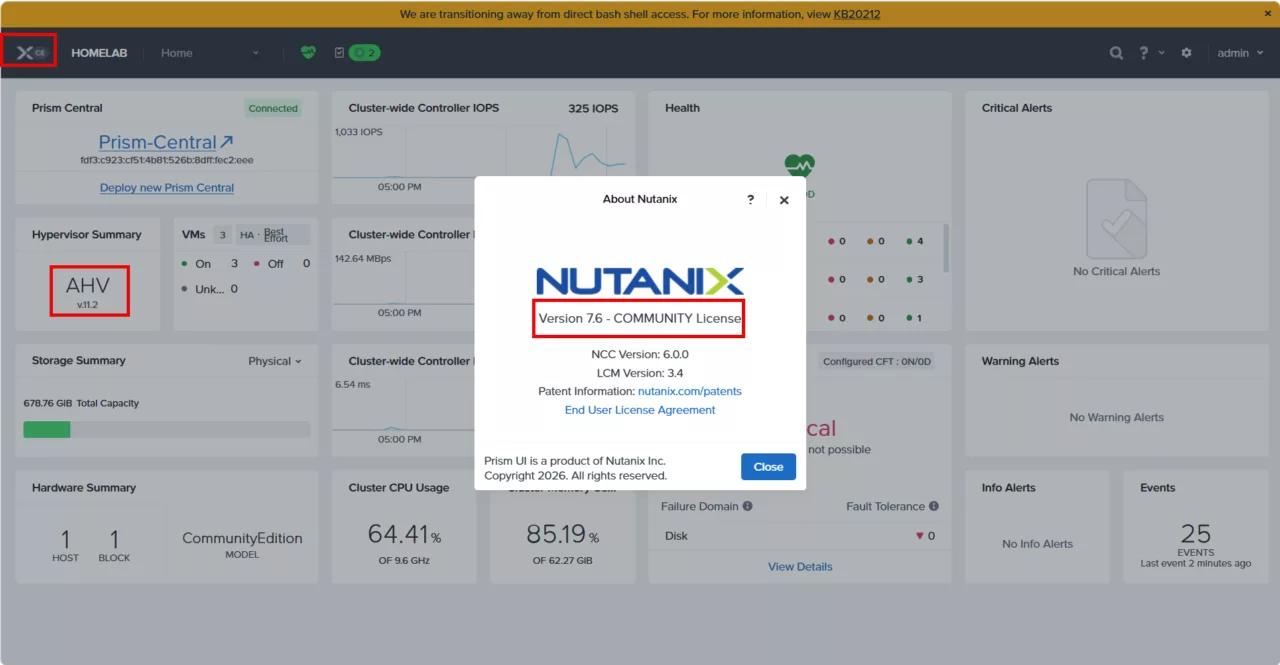Image resolution: width=1280 pixels, height=665 pixels.
Task: Click the No Info Alerts text
Action: [1037, 544]
